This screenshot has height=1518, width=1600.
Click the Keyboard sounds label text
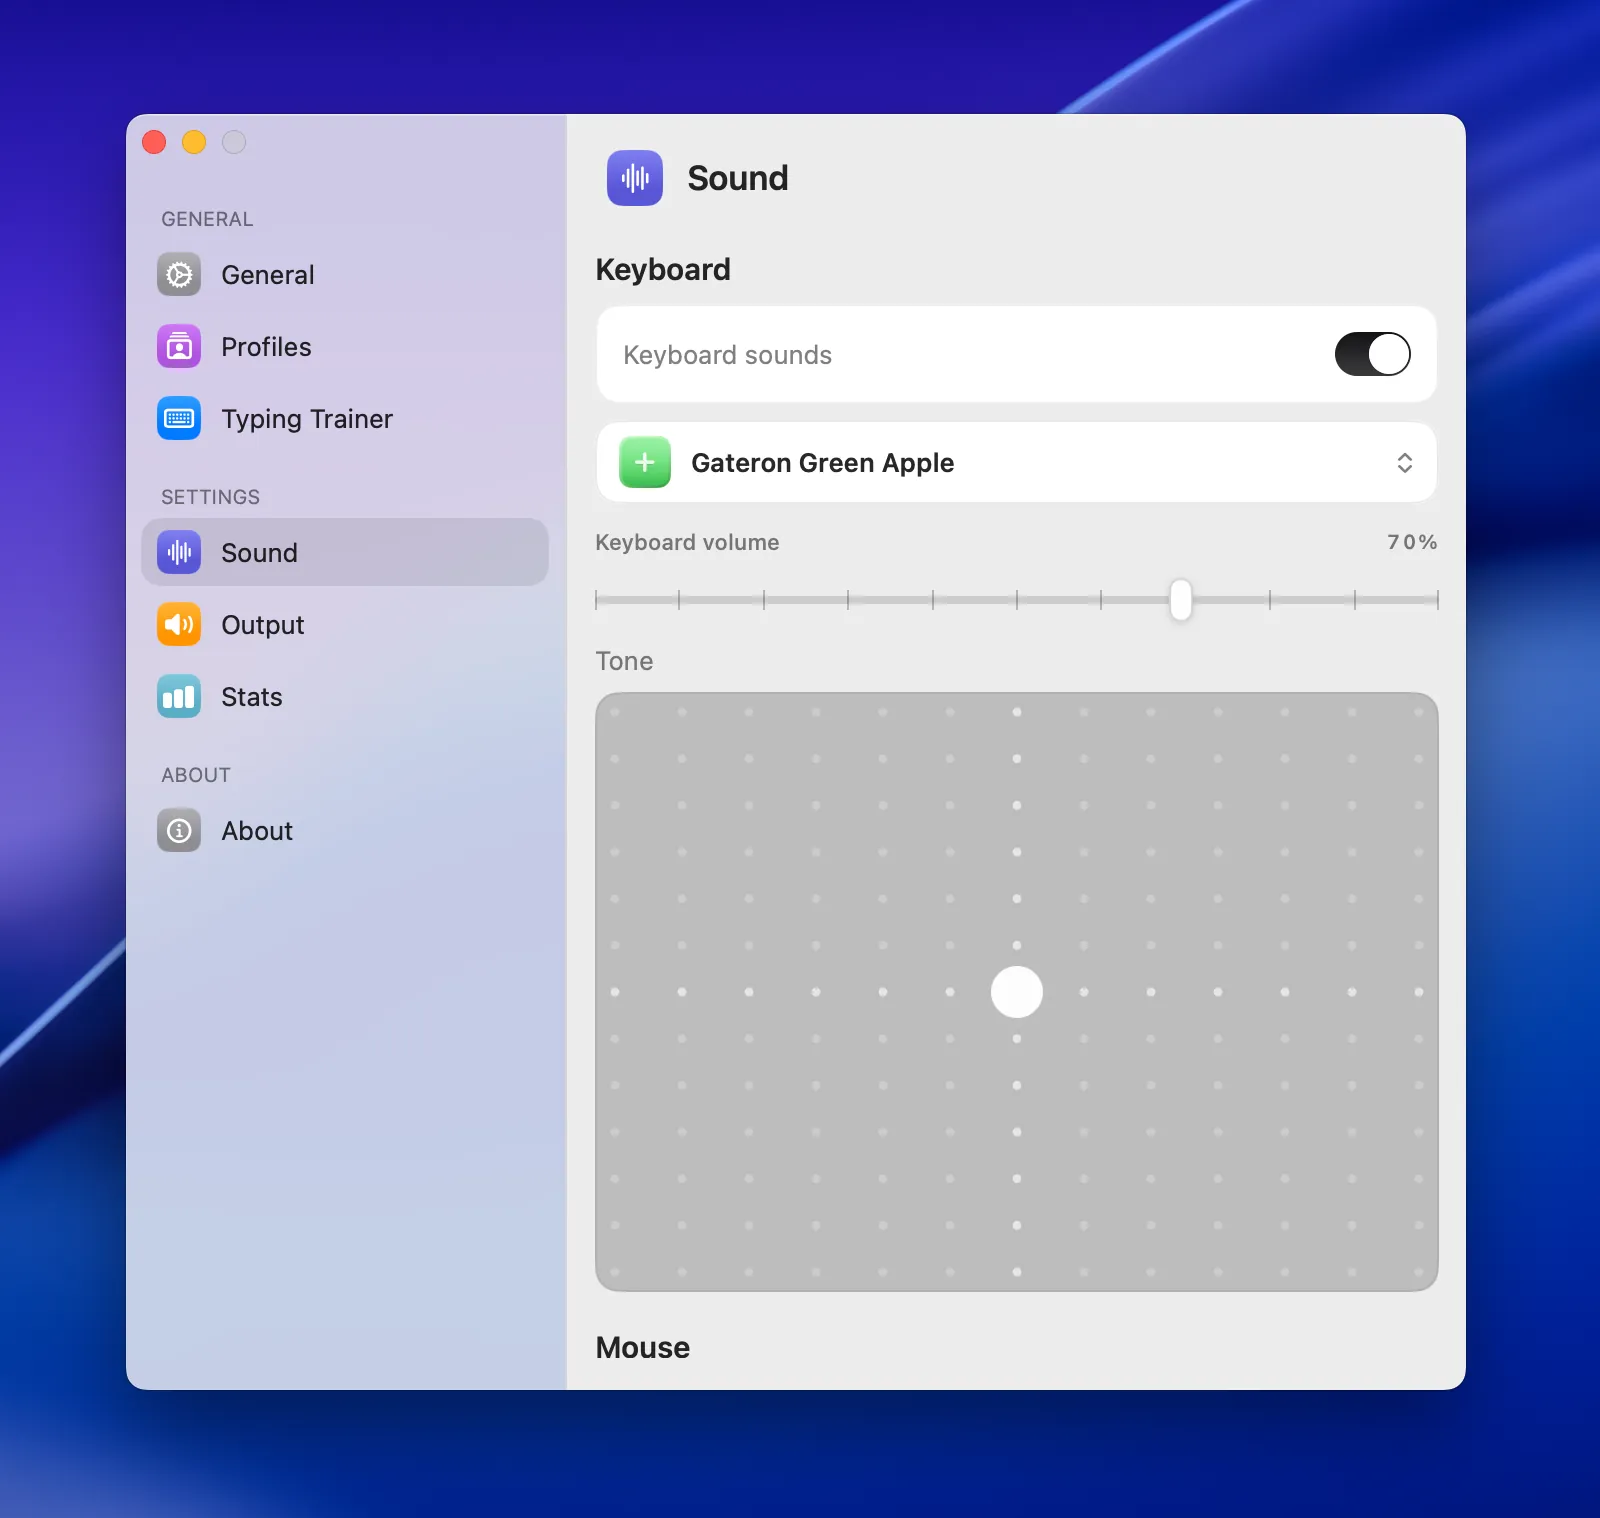[x=727, y=355]
